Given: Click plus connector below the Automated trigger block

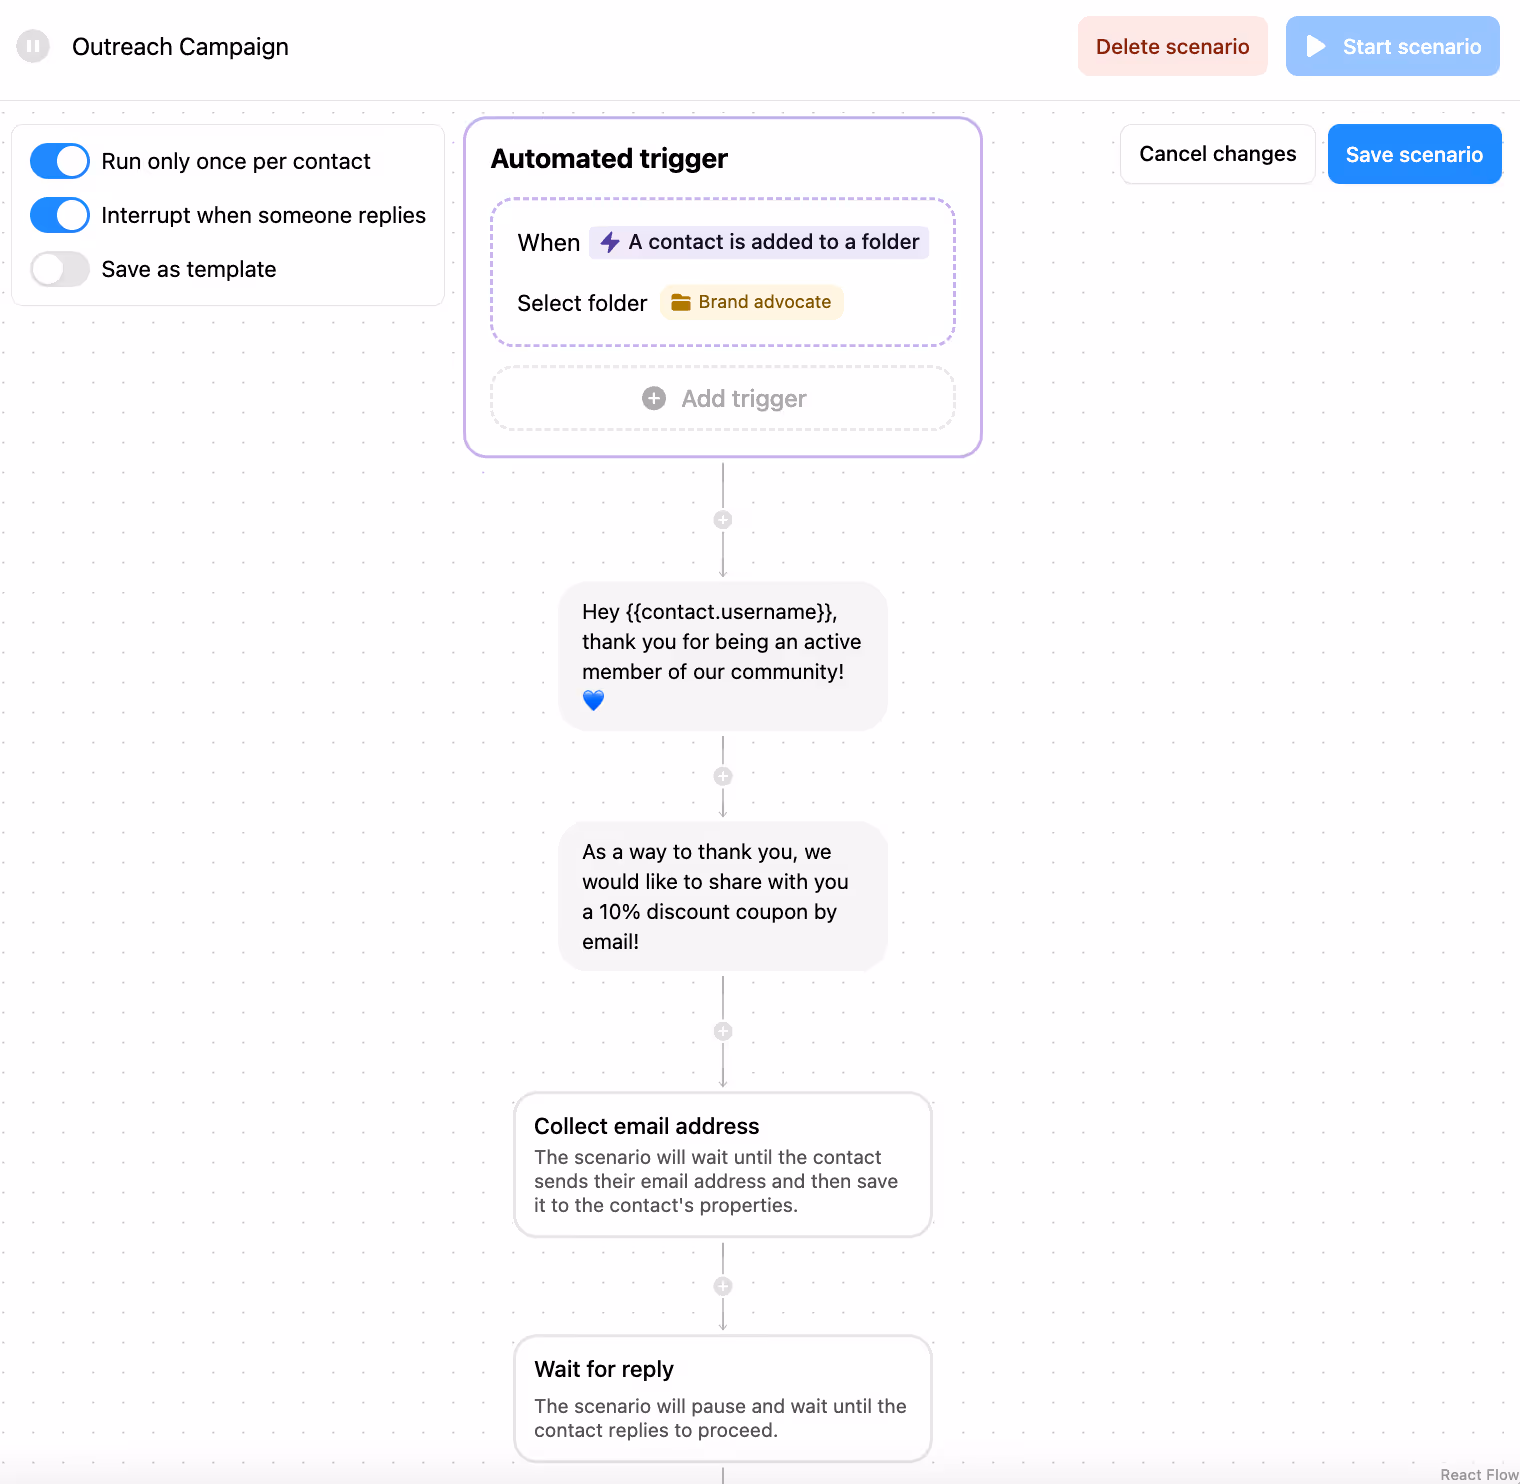Looking at the screenshot, I should 723,519.
